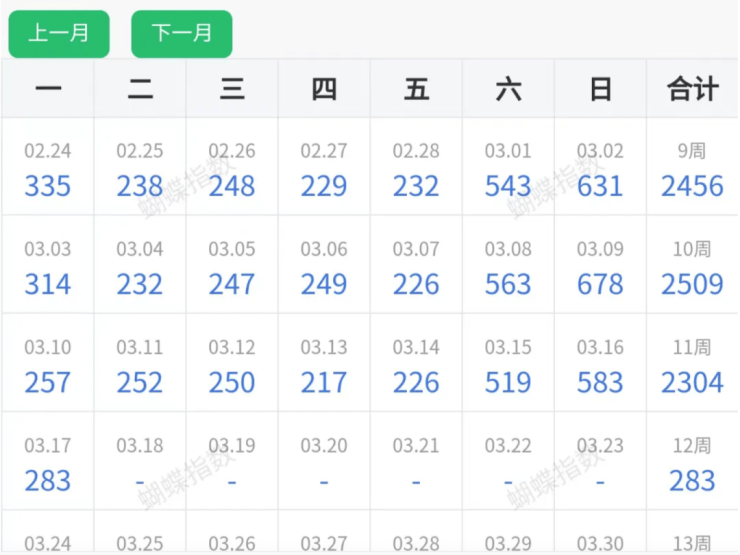Select the 03.27 cell in bottom row
Image resolution: width=740 pixels, height=555 pixels.
point(324,540)
